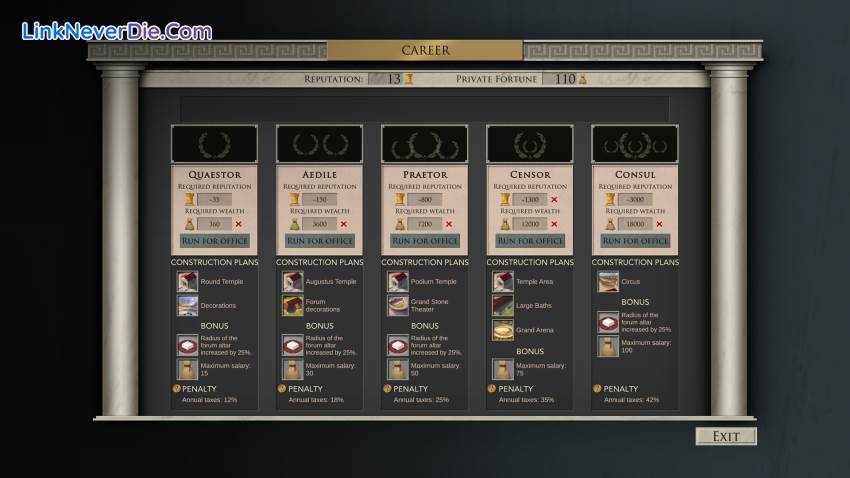Click the Round Temple construction plan icon

coord(187,282)
